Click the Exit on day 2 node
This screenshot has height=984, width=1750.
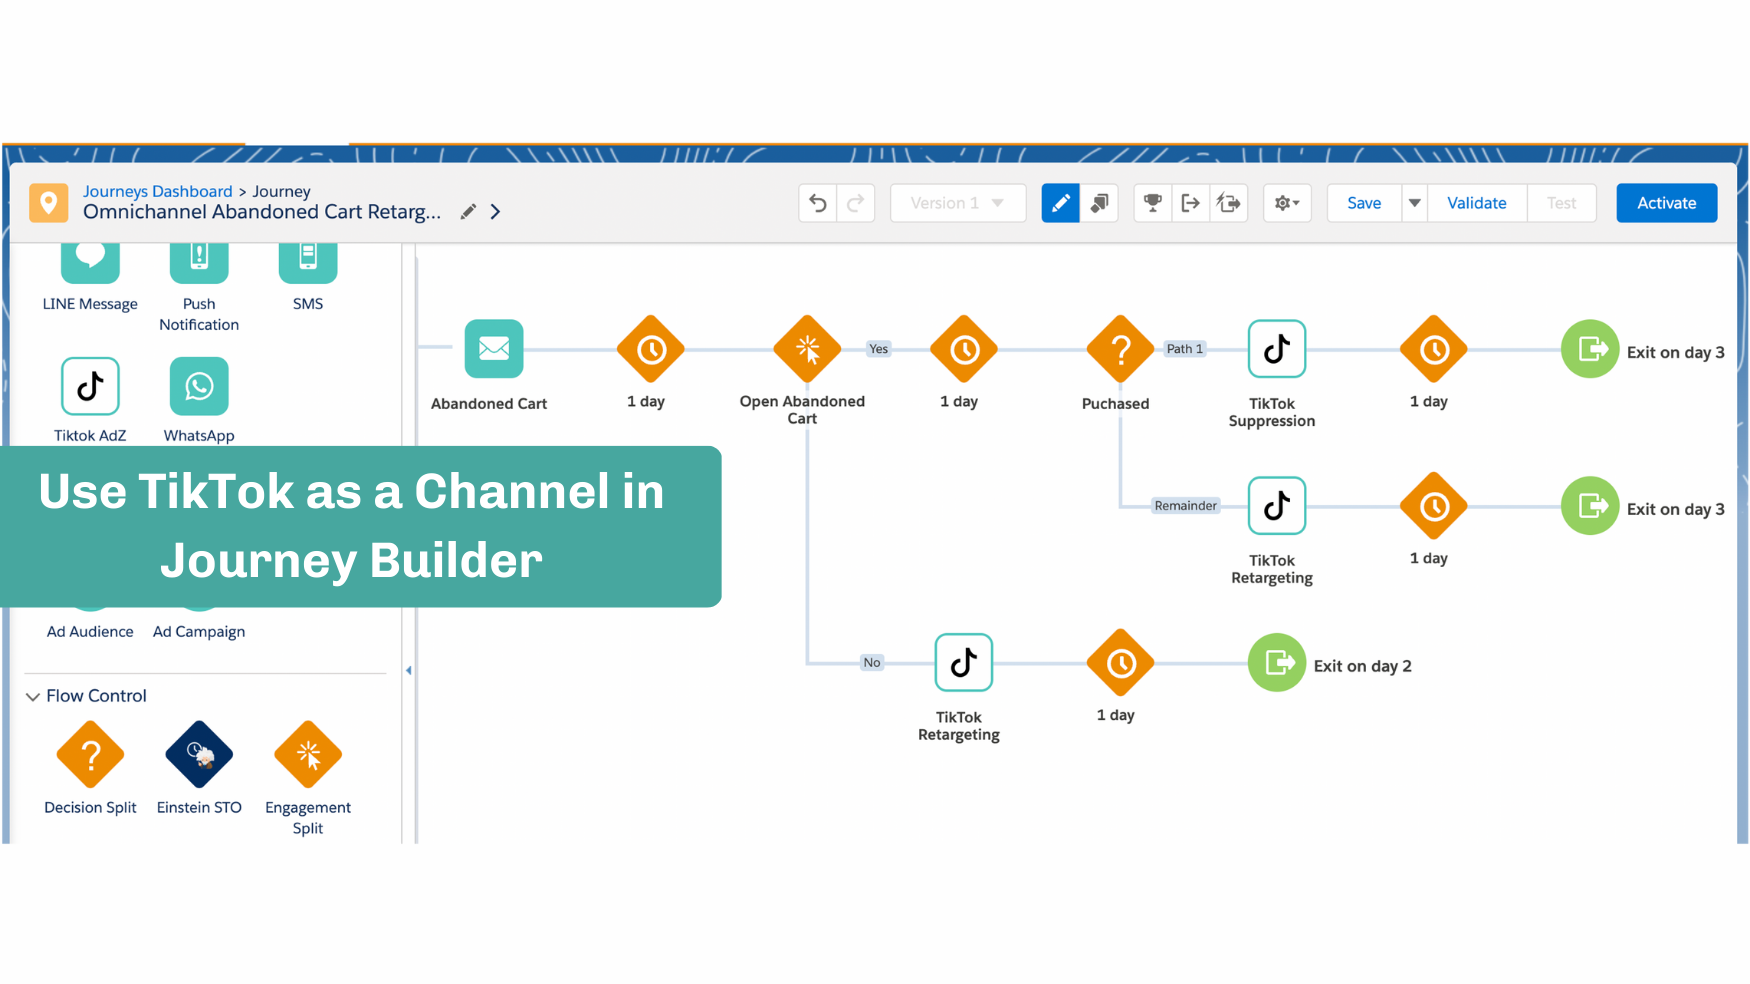(1277, 662)
